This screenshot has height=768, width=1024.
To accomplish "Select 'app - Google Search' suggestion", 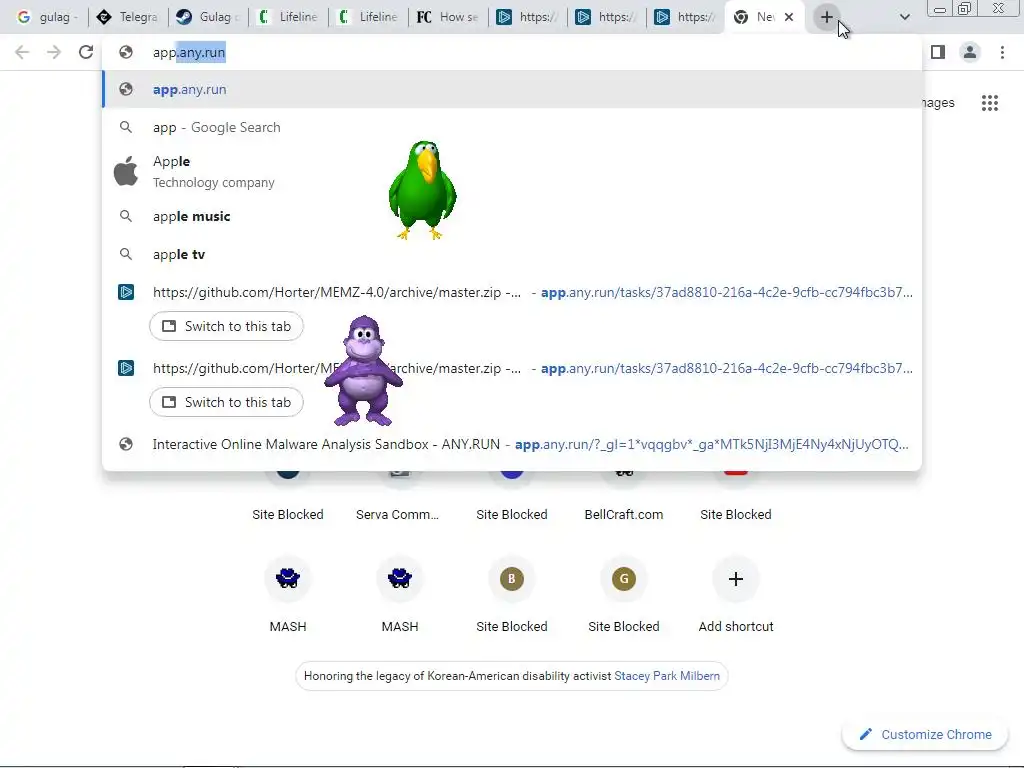I will coord(512,127).
